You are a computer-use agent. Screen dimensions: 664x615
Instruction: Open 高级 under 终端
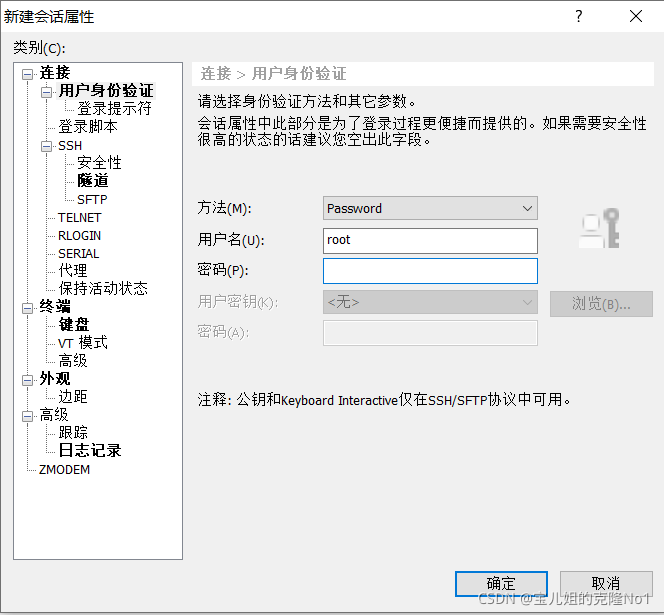click(x=73, y=360)
